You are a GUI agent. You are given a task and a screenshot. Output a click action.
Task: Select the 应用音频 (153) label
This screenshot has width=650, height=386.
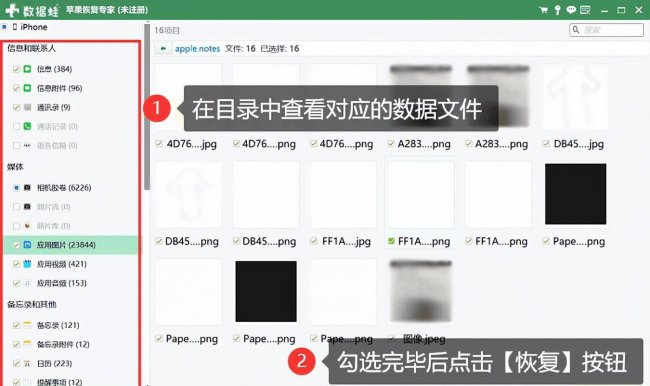[x=61, y=283]
